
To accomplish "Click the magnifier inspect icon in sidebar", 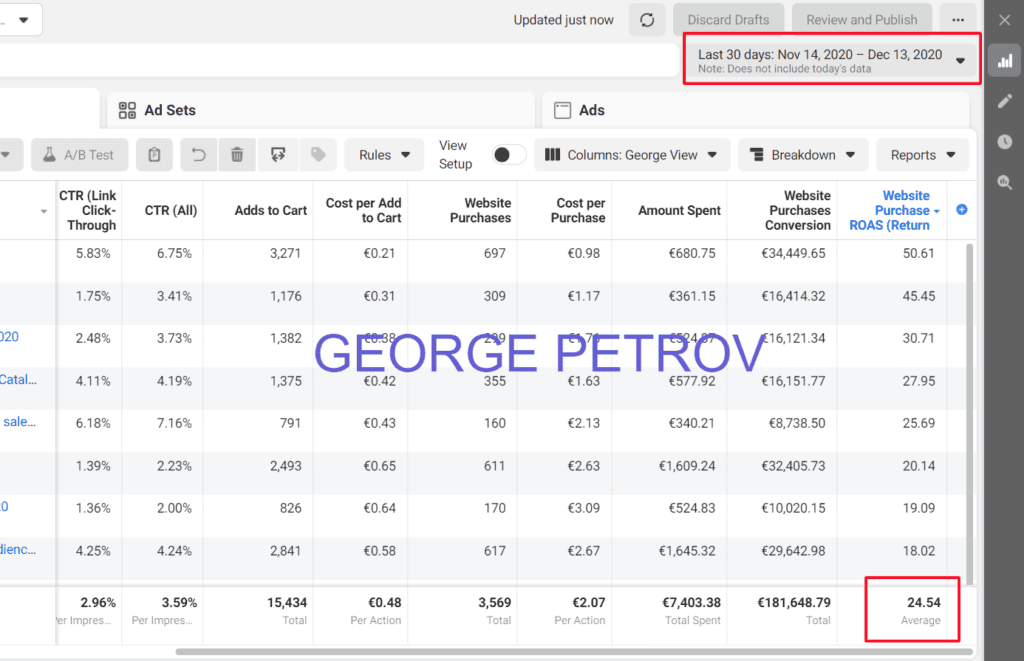I will [1005, 182].
